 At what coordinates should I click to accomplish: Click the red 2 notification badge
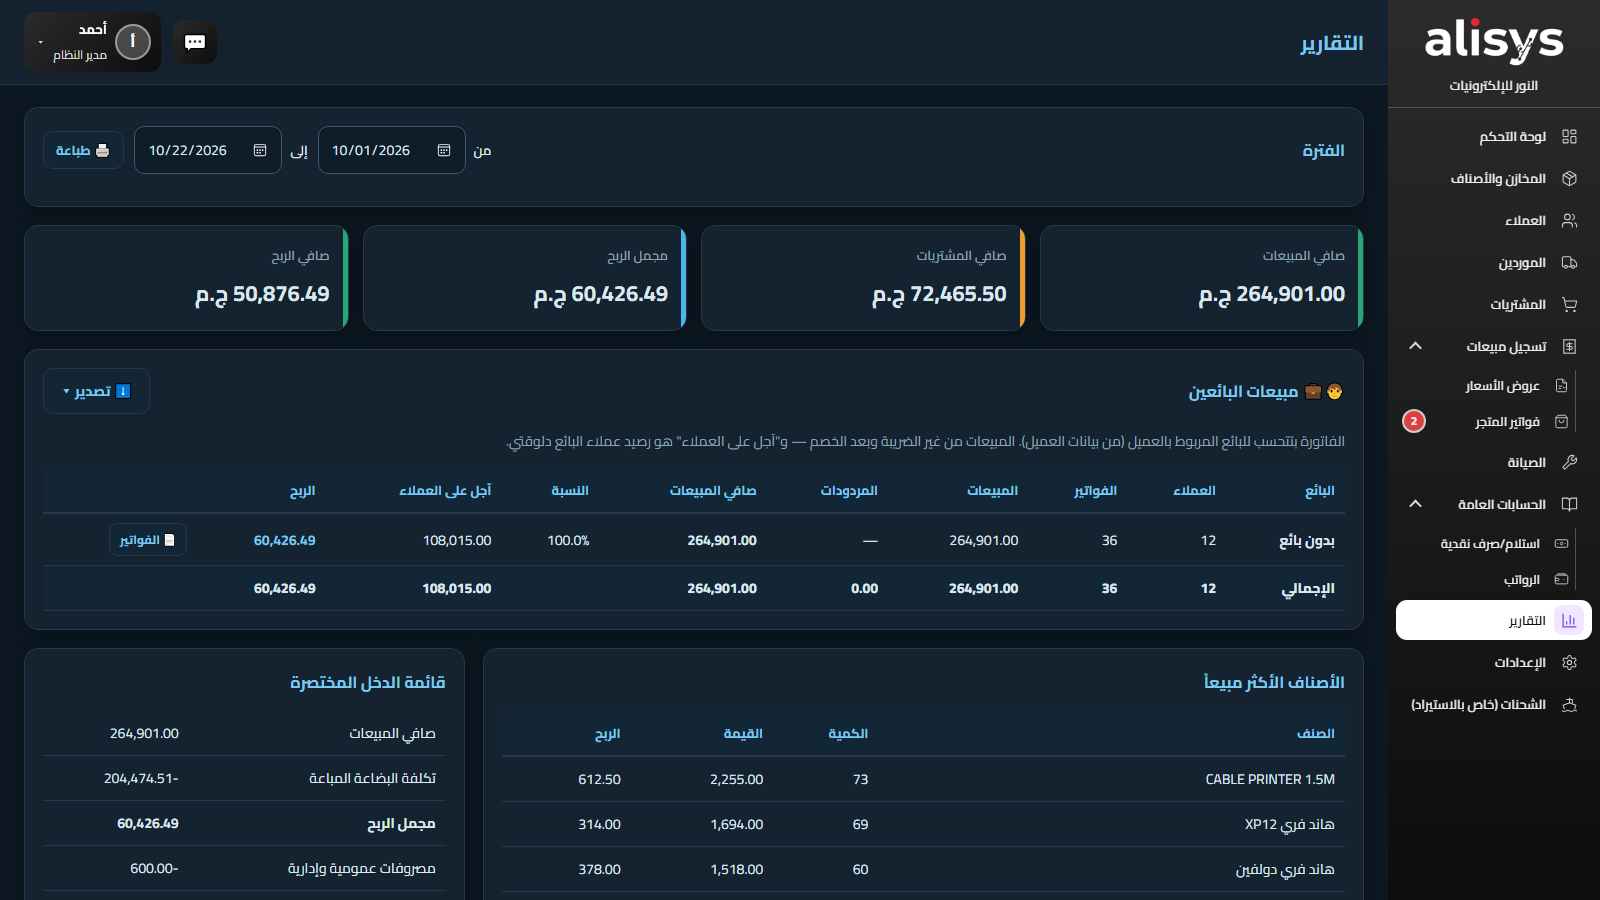pos(1414,421)
